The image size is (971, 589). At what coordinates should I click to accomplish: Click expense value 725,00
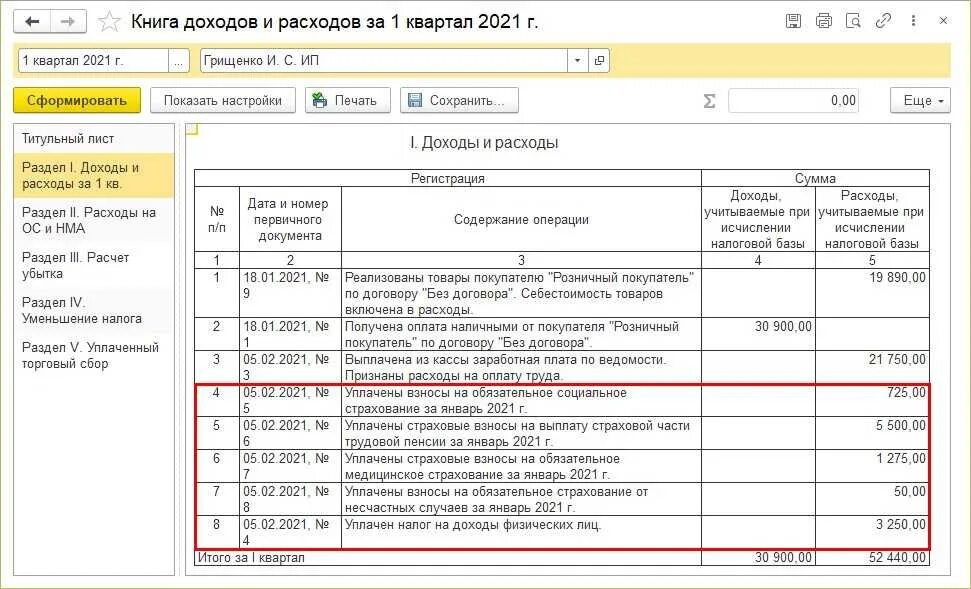point(907,392)
